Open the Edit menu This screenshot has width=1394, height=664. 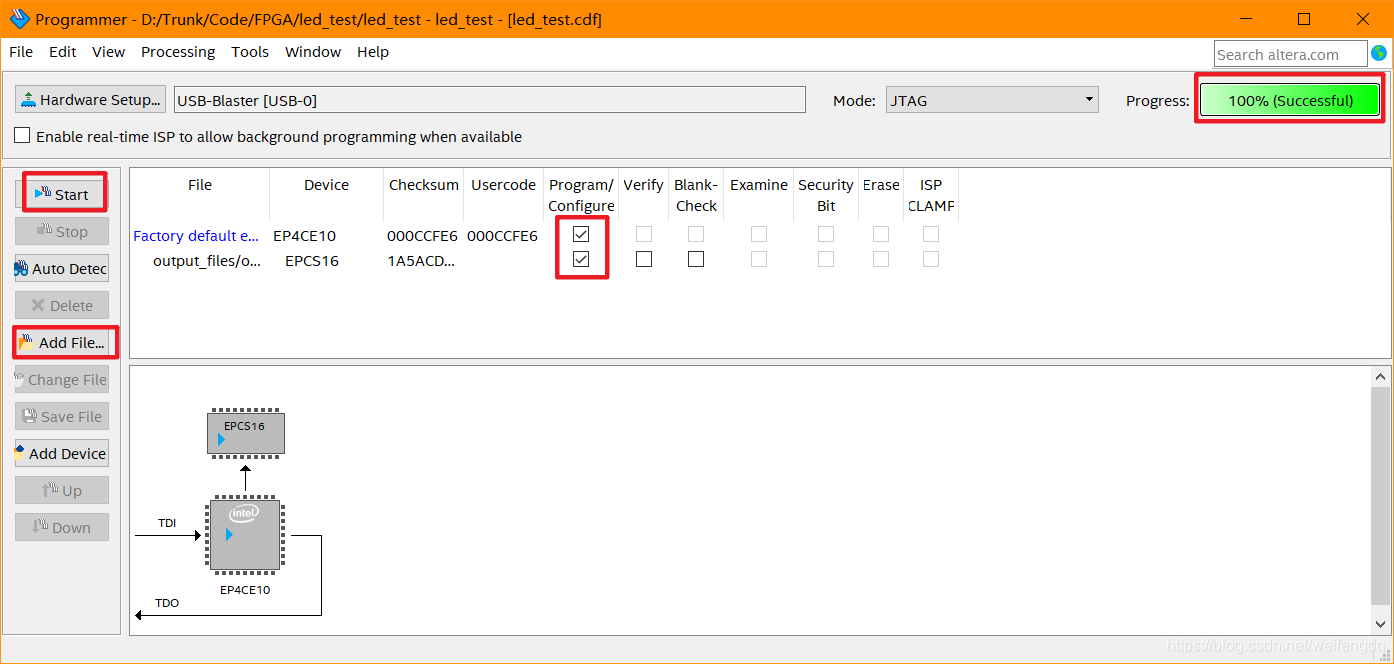(x=63, y=52)
